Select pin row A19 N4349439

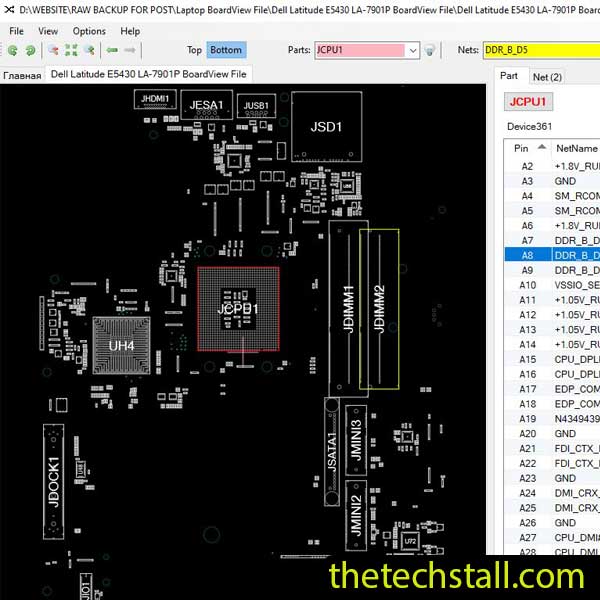click(552, 419)
